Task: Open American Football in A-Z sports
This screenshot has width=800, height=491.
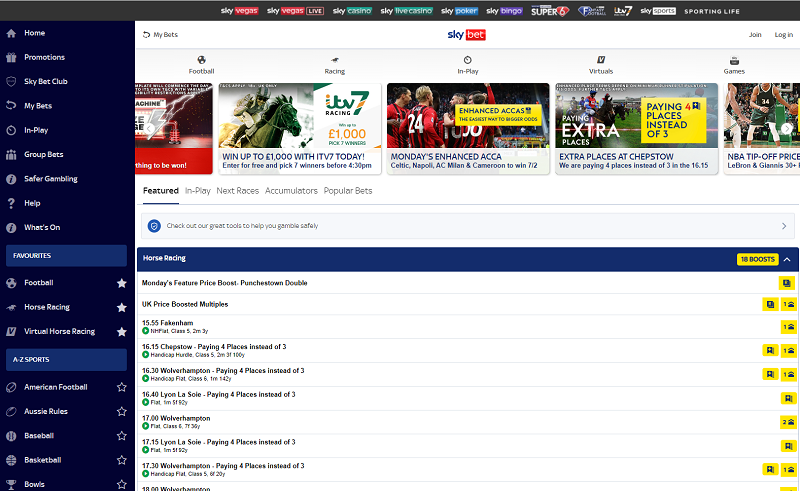Action: point(56,387)
